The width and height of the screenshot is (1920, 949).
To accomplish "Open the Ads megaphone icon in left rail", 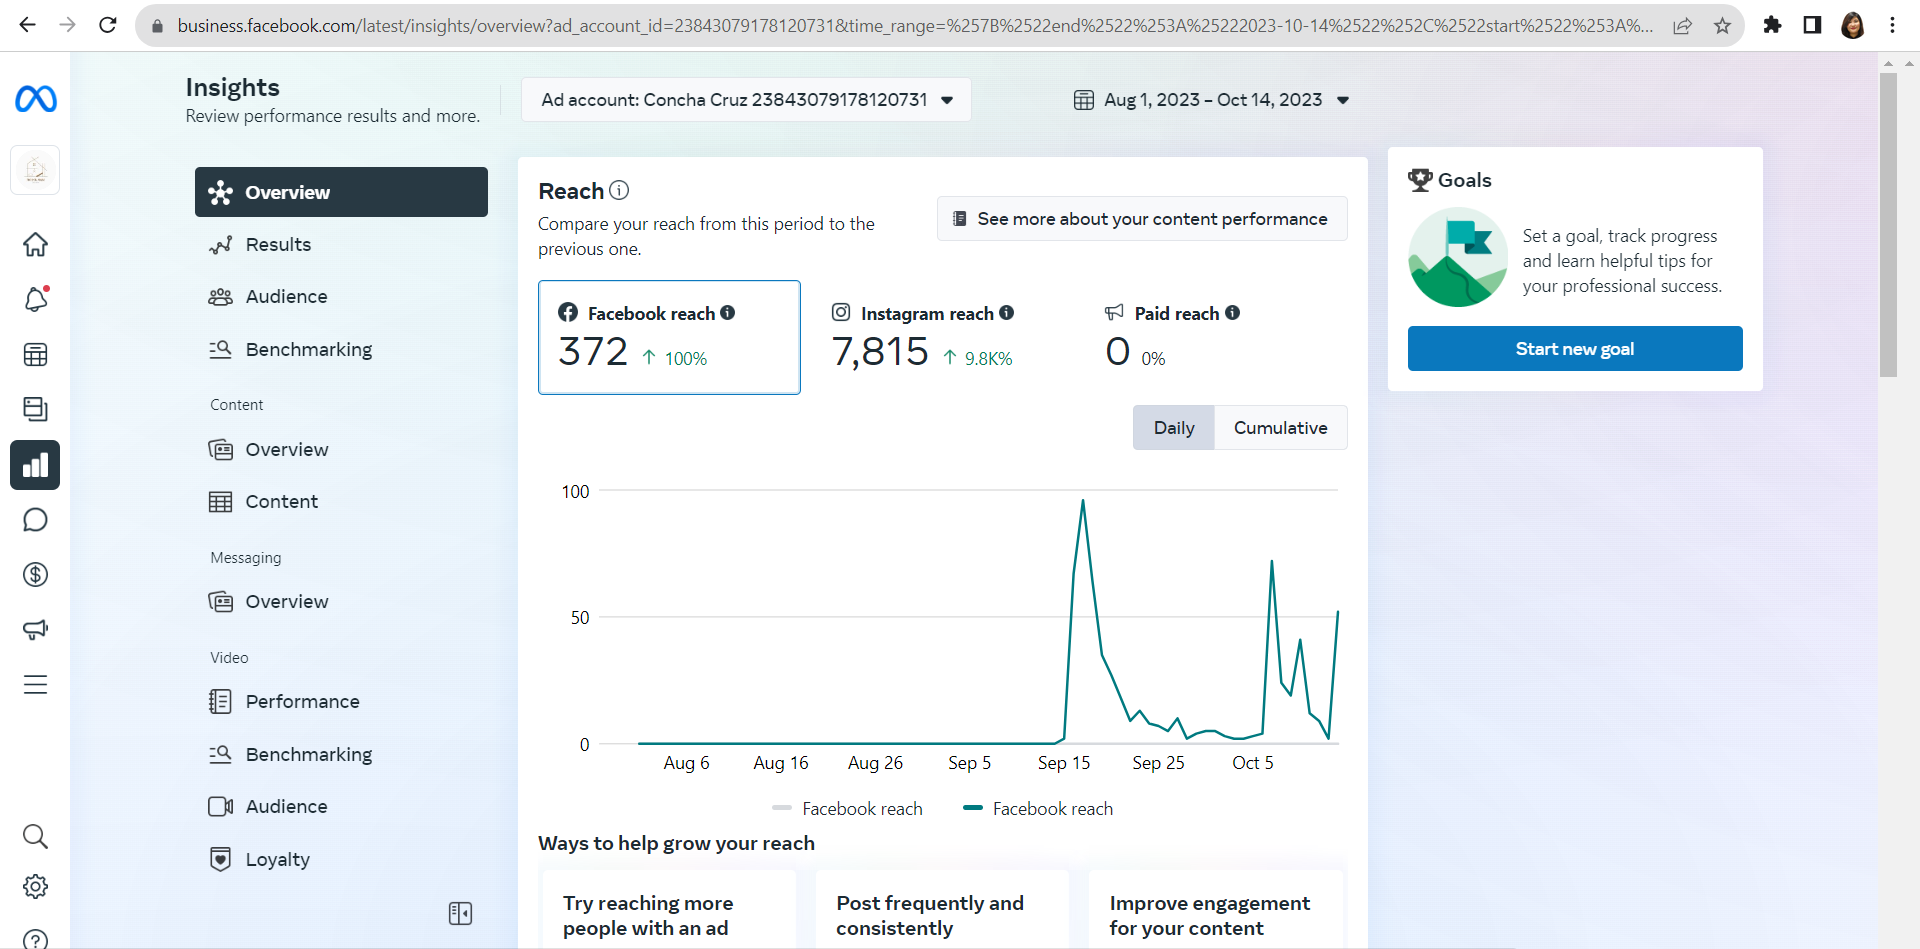I will [35, 629].
